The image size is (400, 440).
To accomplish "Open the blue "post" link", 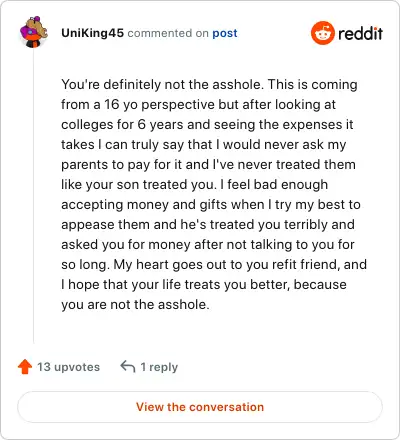I will coord(225,33).
